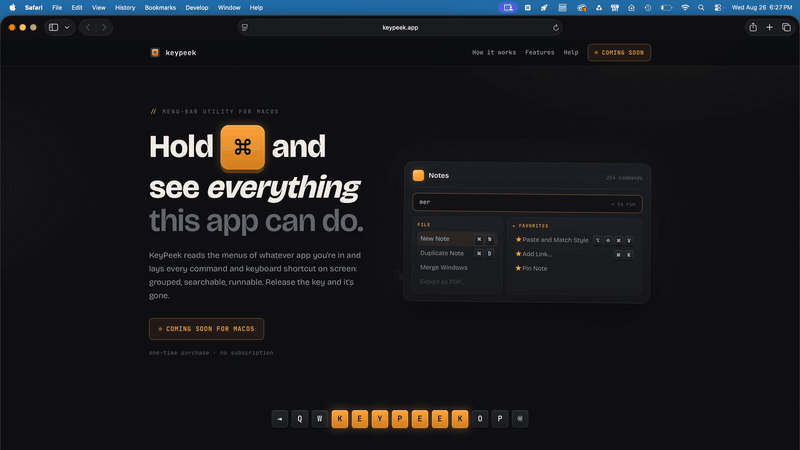This screenshot has height=450, width=800.
Task: Select the Duplicate Note command
Action: click(457, 253)
